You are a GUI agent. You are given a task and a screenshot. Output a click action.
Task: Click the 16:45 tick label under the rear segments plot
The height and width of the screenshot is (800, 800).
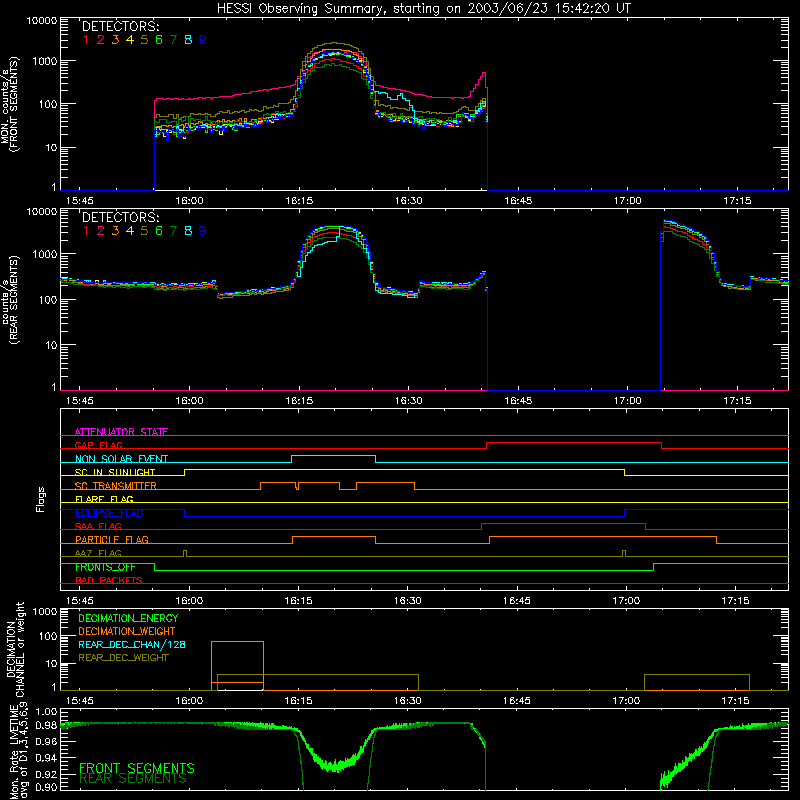[518, 401]
